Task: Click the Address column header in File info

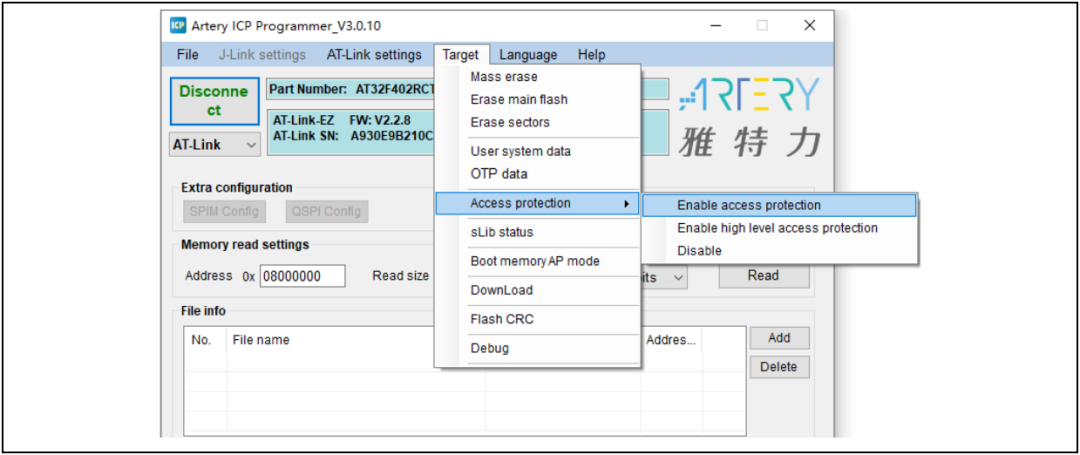Action: click(x=672, y=339)
